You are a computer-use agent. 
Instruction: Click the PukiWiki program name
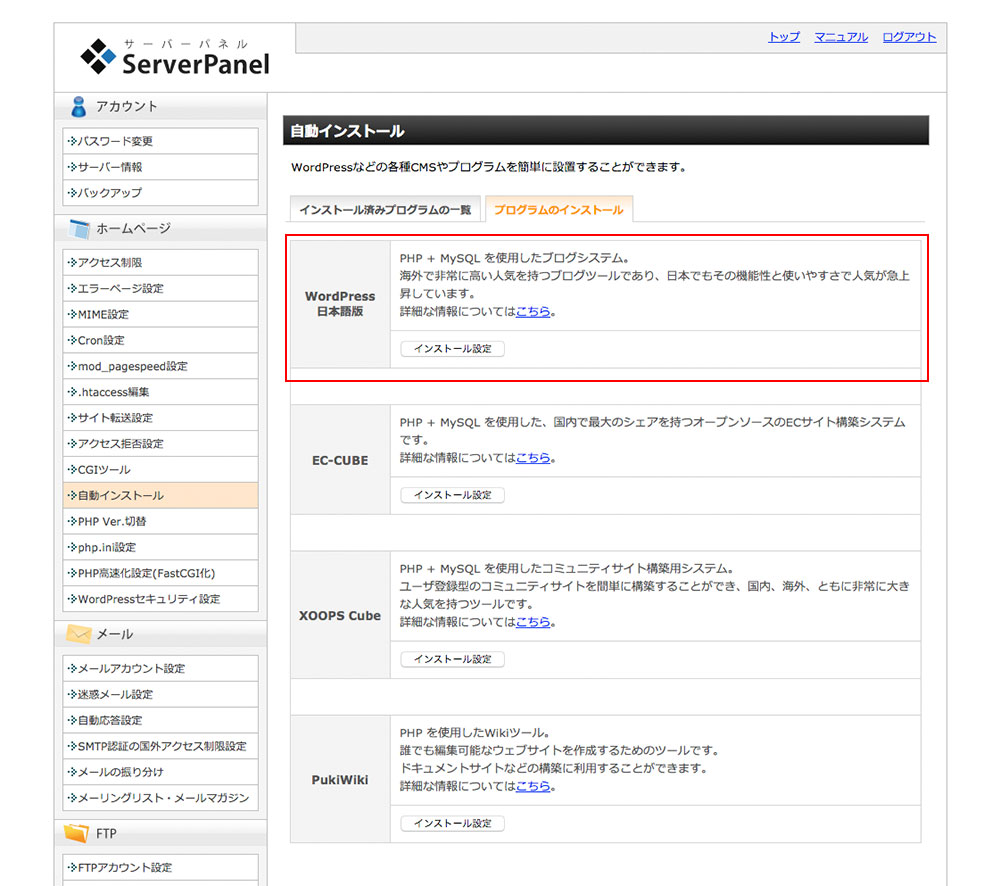[x=340, y=779]
